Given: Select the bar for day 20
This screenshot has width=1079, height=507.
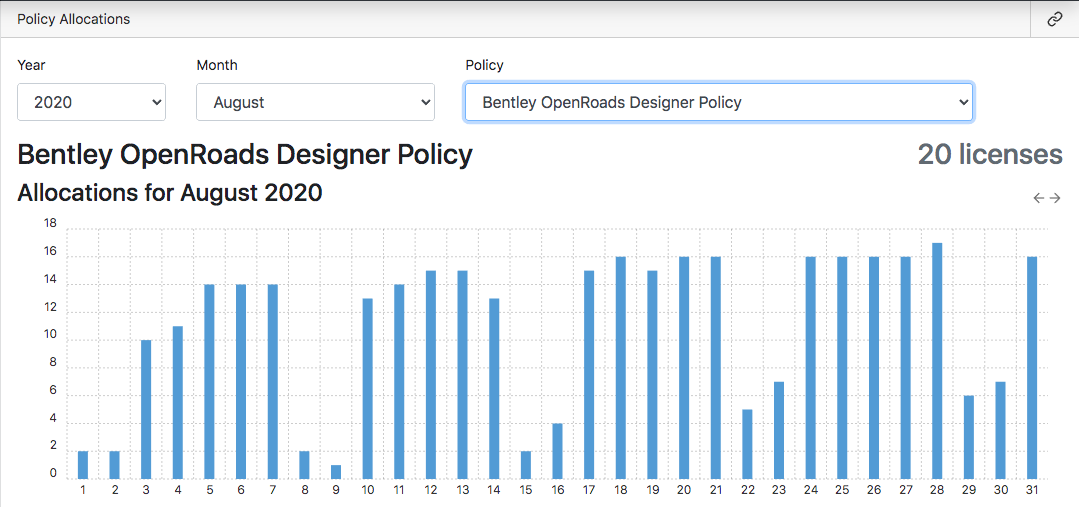Looking at the screenshot, I should [685, 368].
